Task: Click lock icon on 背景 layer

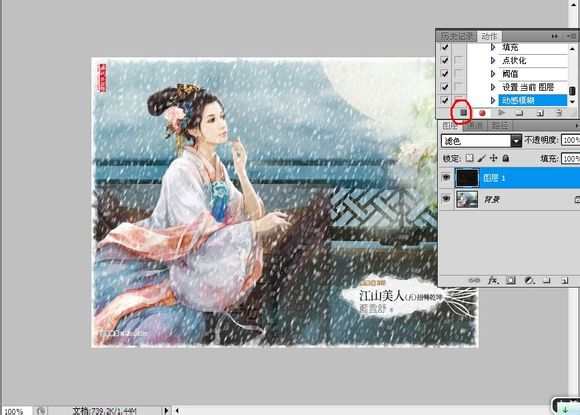Action: (x=577, y=199)
